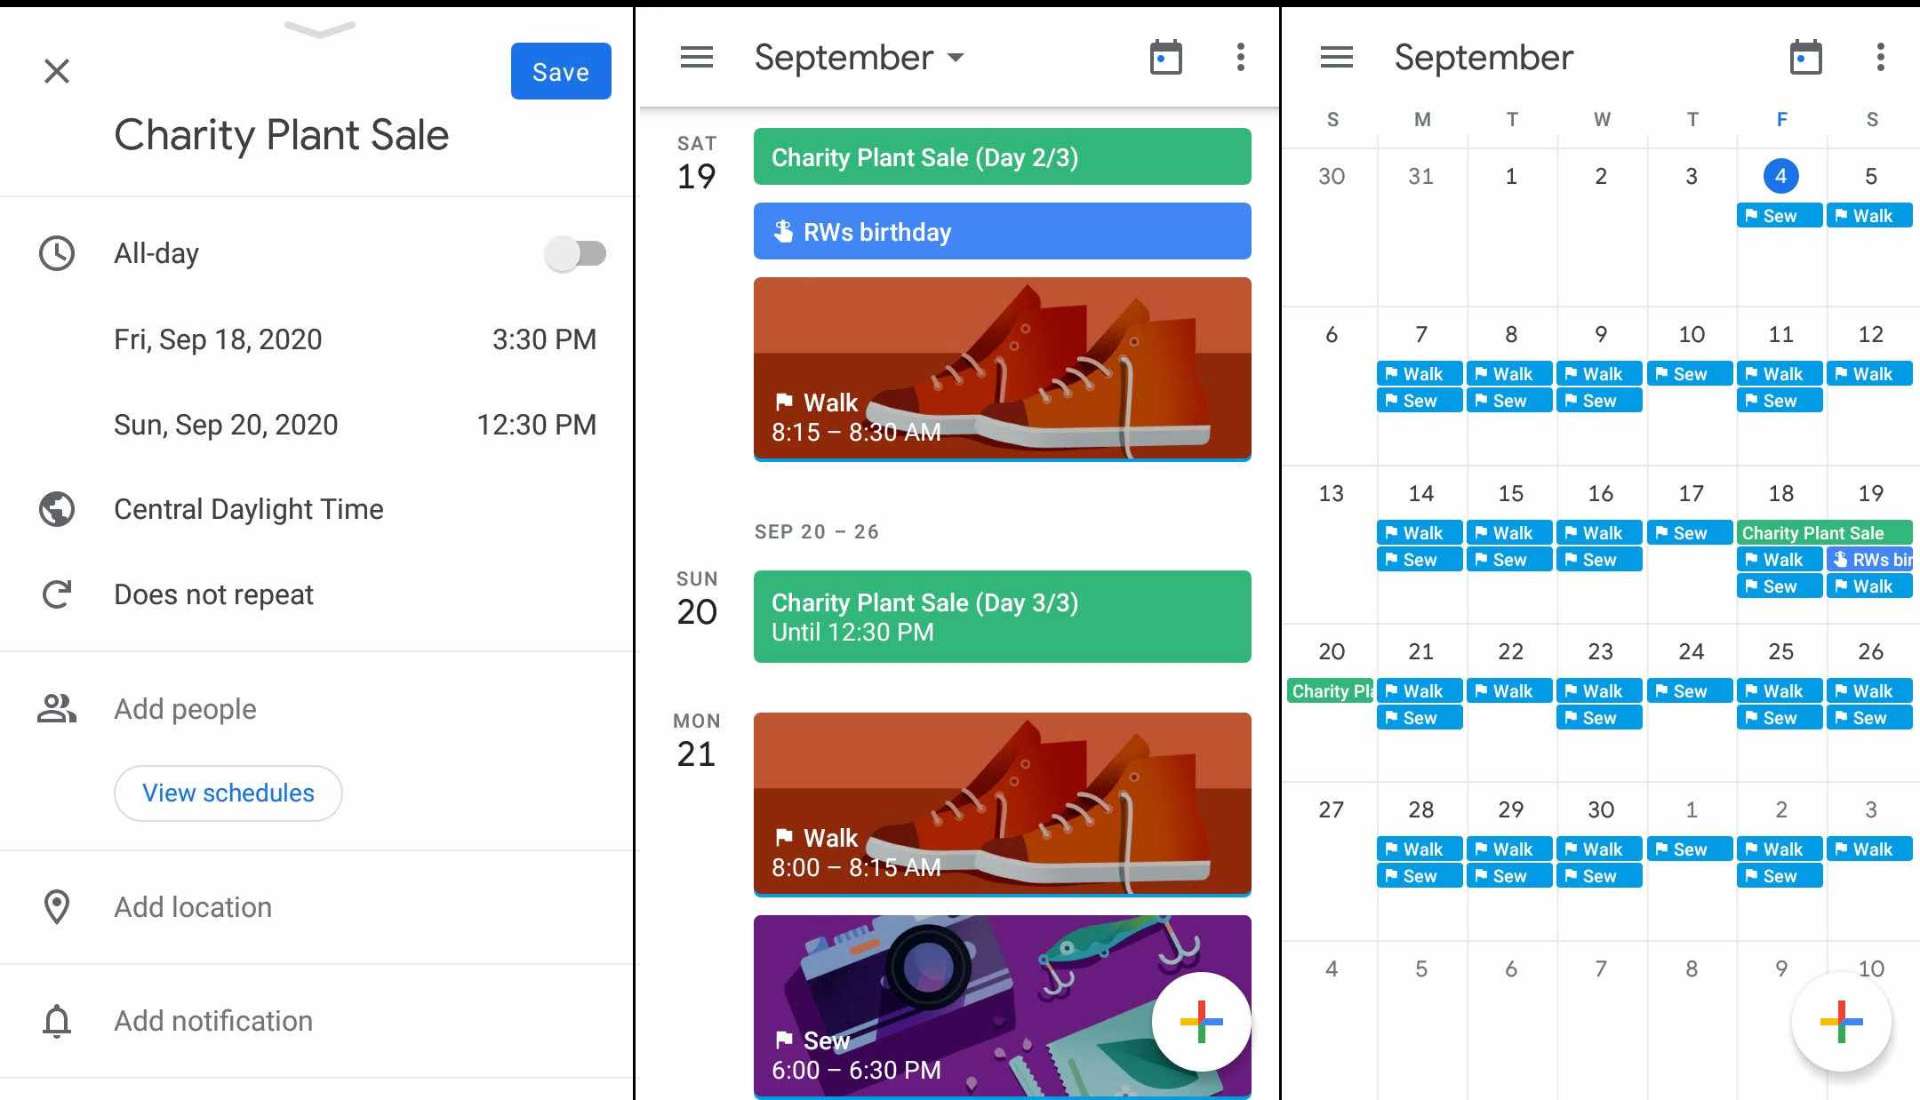The width and height of the screenshot is (1920, 1100).
Task: Click the hamburger menu icon in monthly view
Action: (1336, 55)
